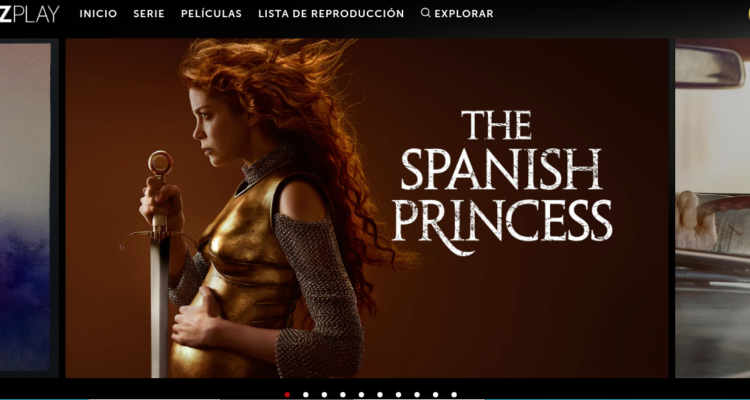750x400 pixels.
Task: Open the PELÍCULAS menu item
Action: 211,14
